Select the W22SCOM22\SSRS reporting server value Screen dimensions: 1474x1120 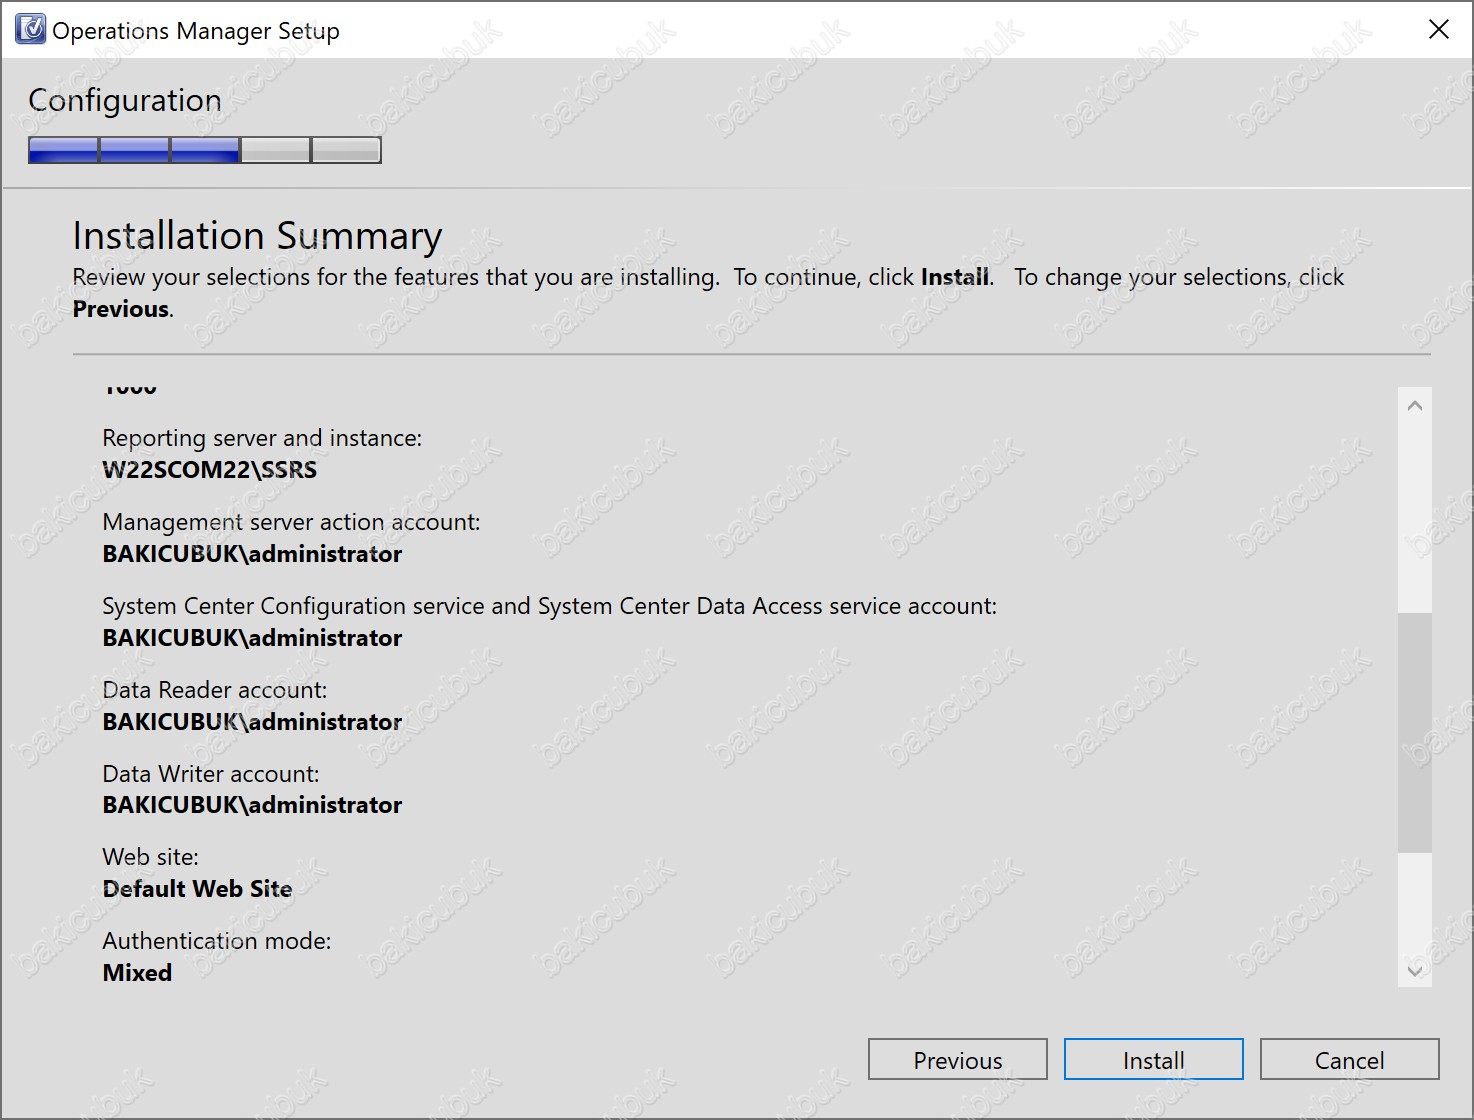coord(209,470)
